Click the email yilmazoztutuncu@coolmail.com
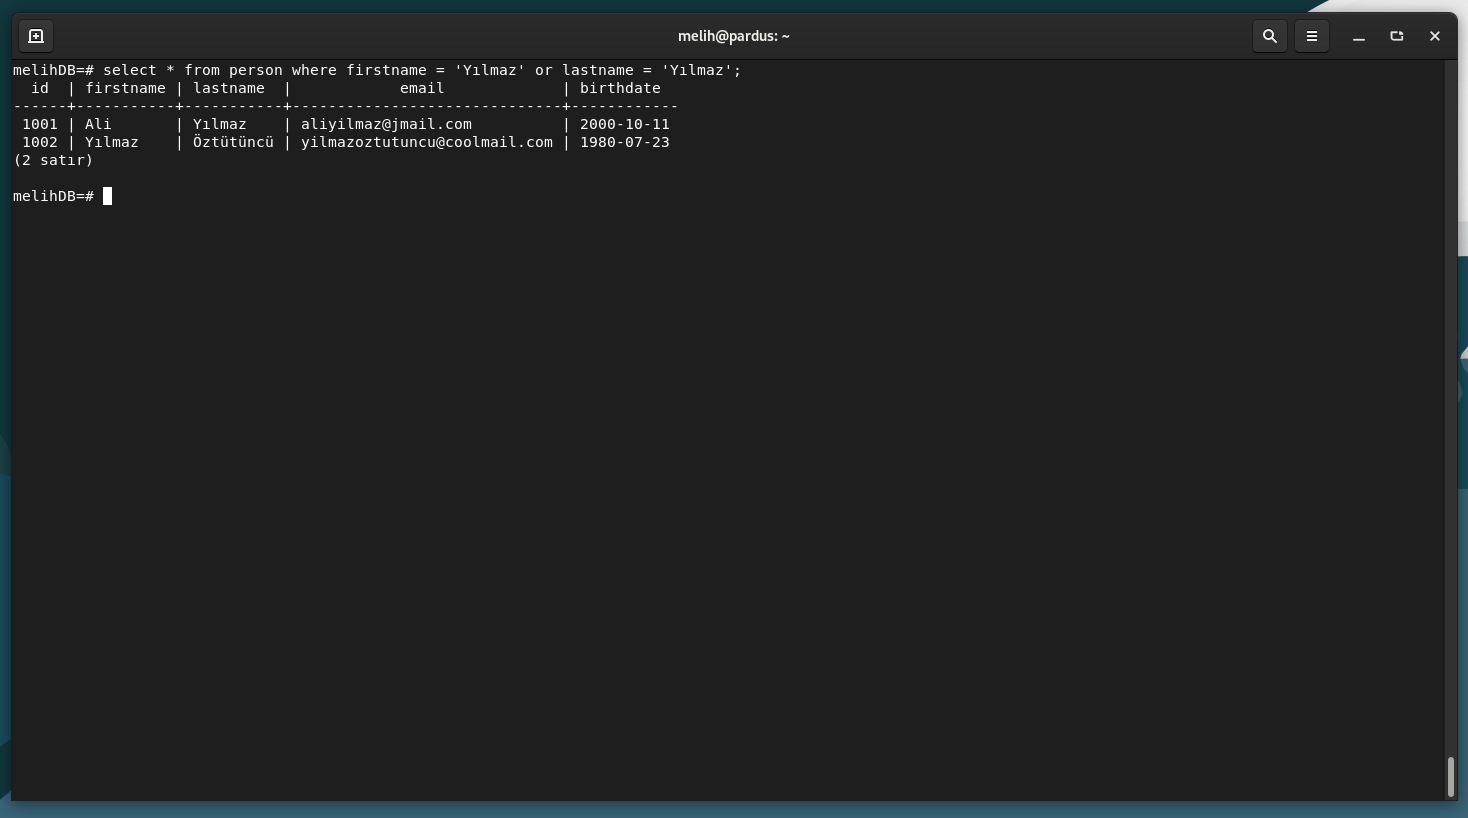1468x818 pixels. (x=427, y=142)
